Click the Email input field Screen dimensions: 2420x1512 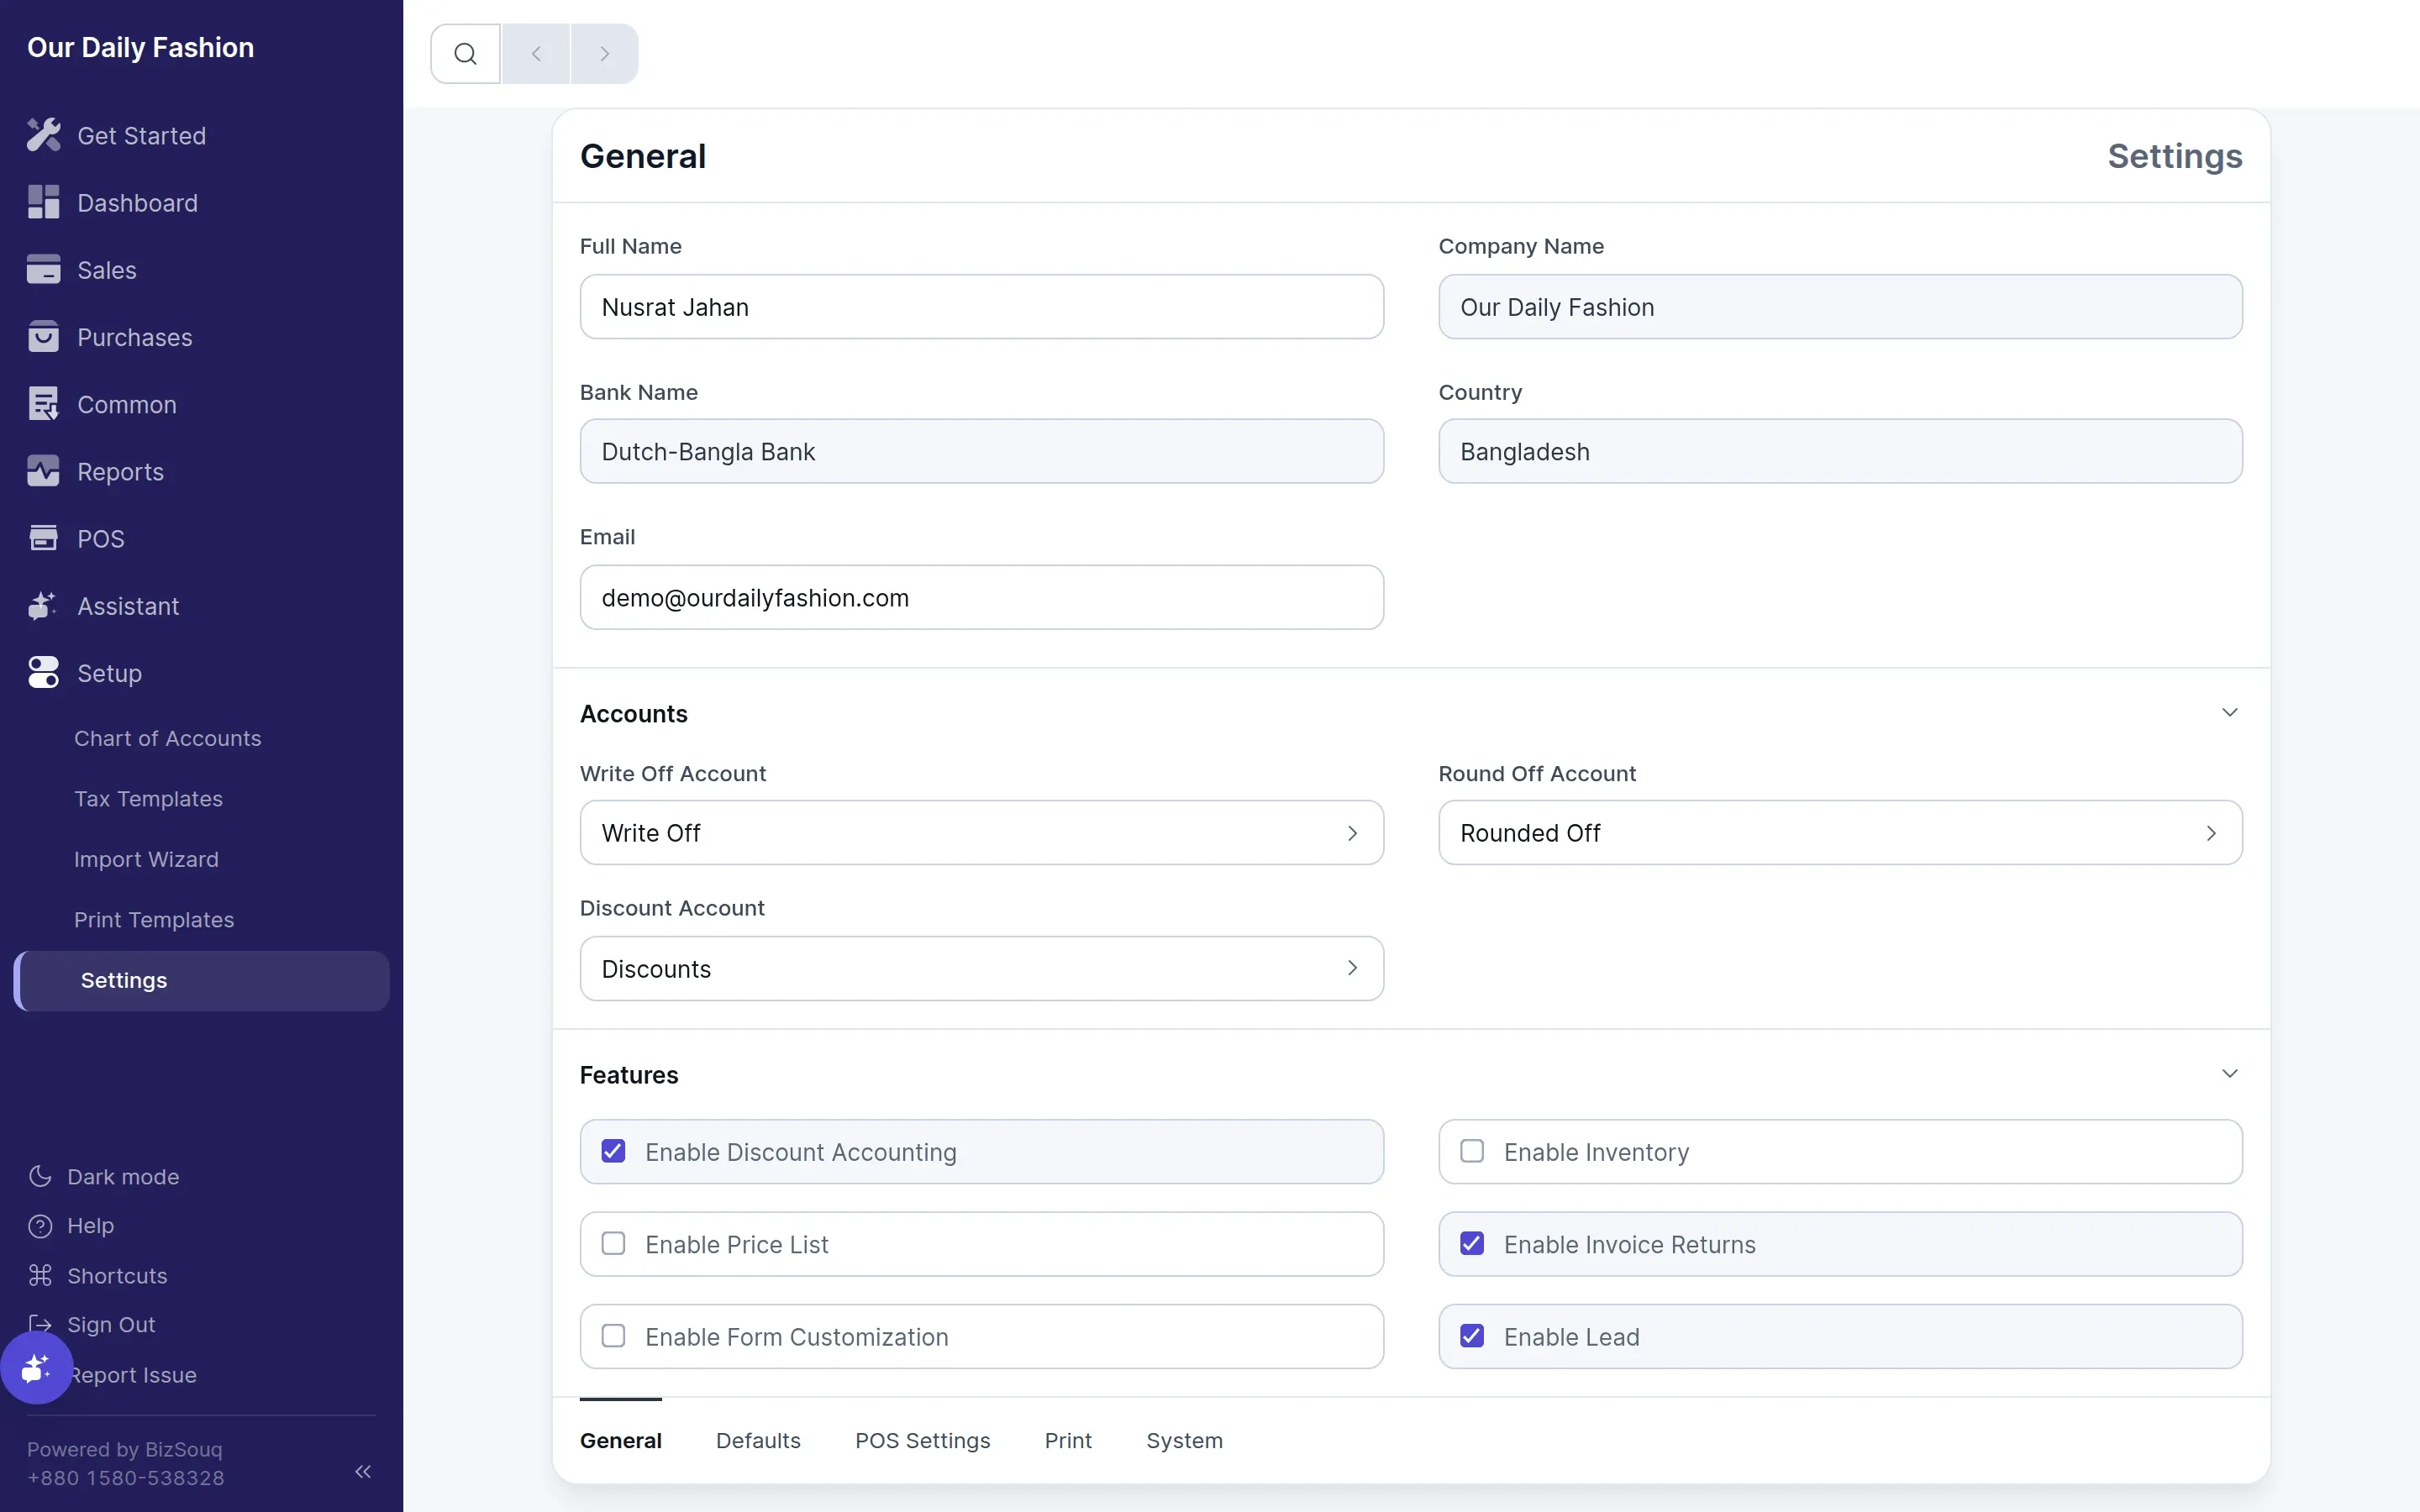981,597
